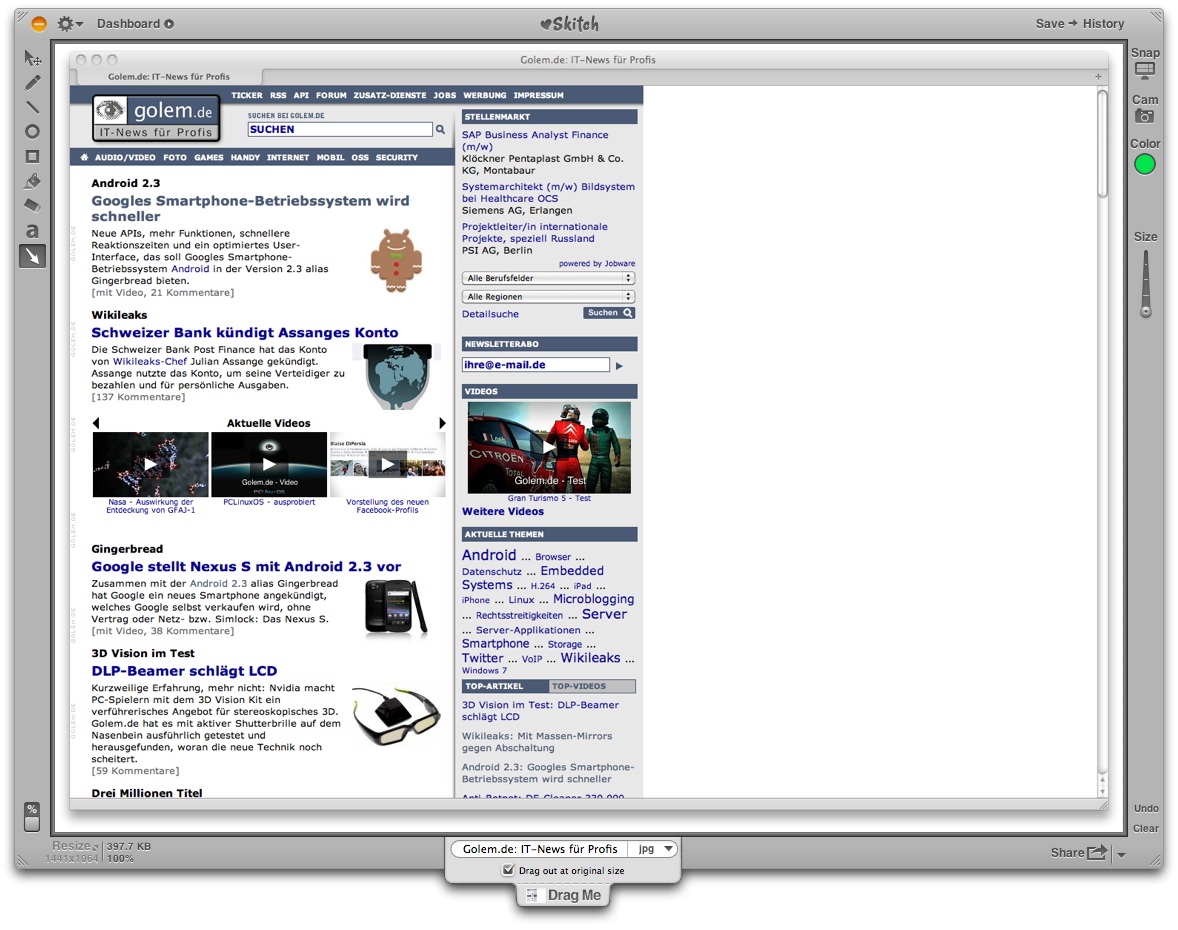Toggle the percent switch in left toolbar

(32, 816)
